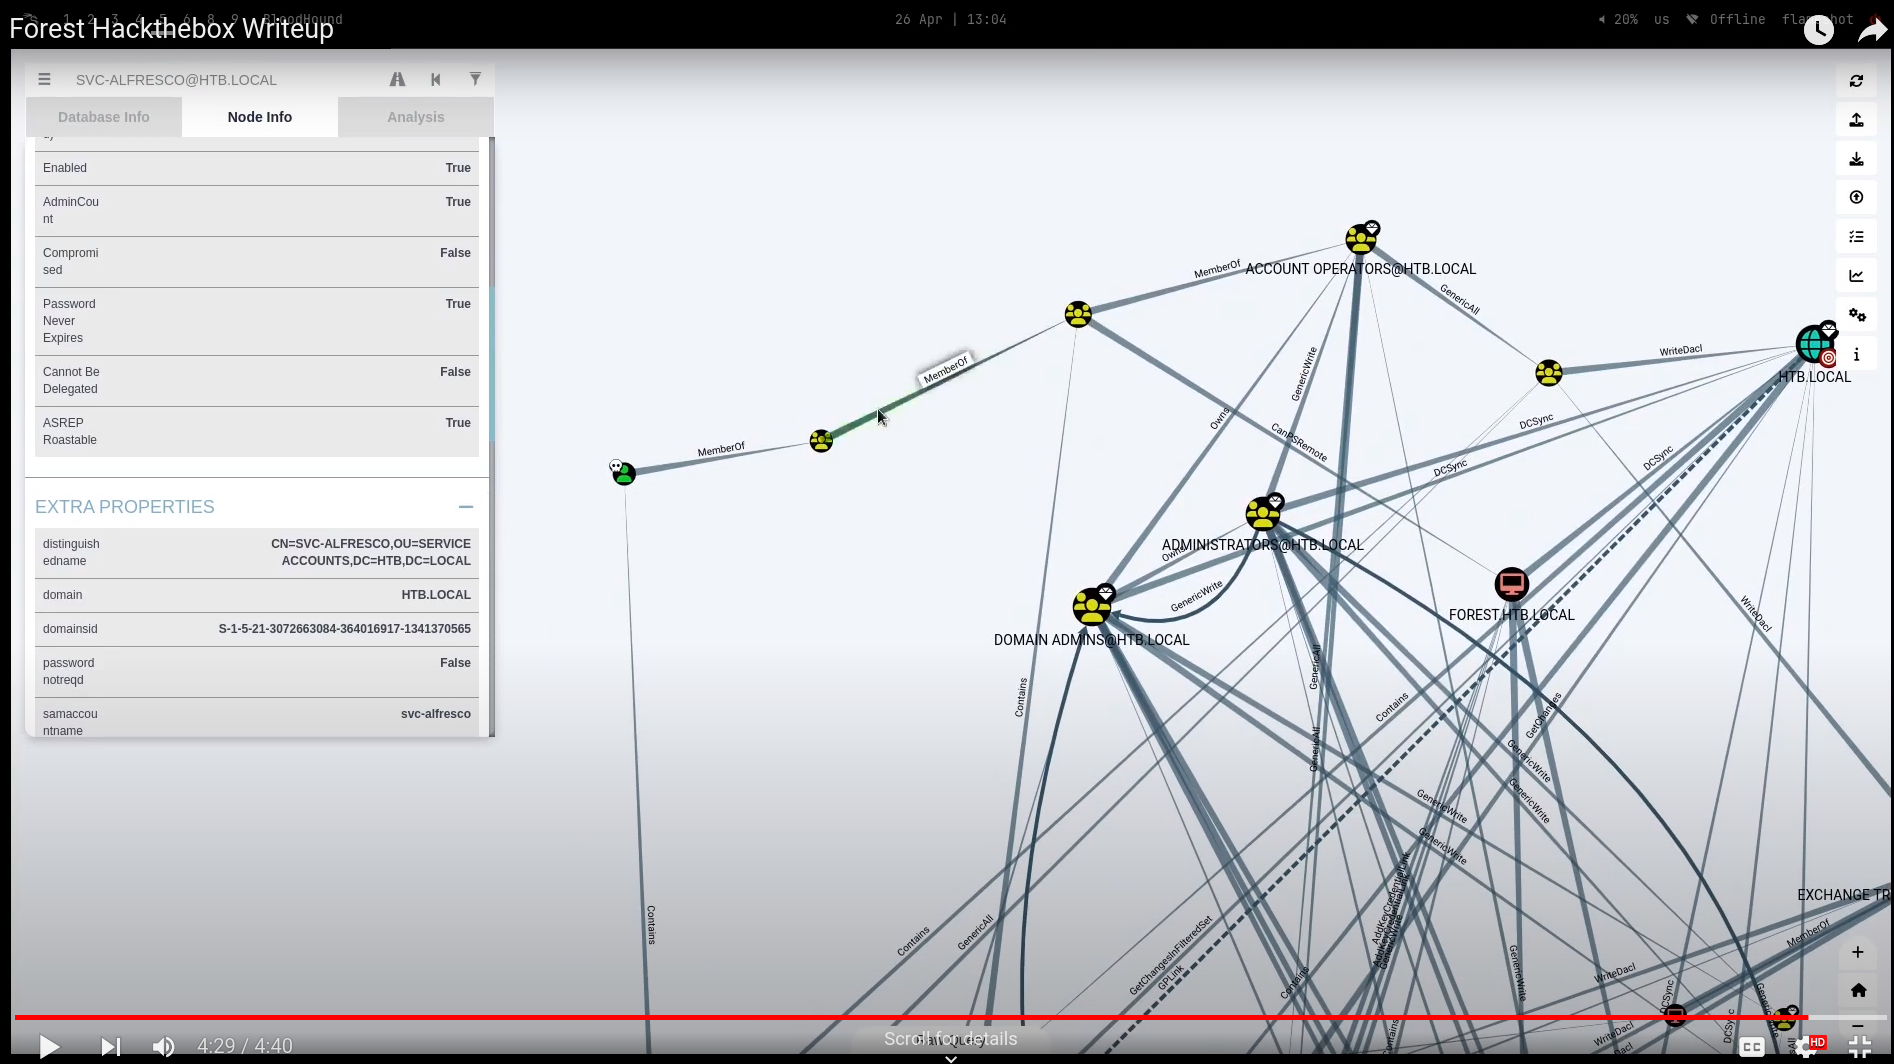Screen dimensions: 1894x1064
Task: Select the DOMAIN ADMINS@HTB.LOCAL node
Action: (1092, 604)
